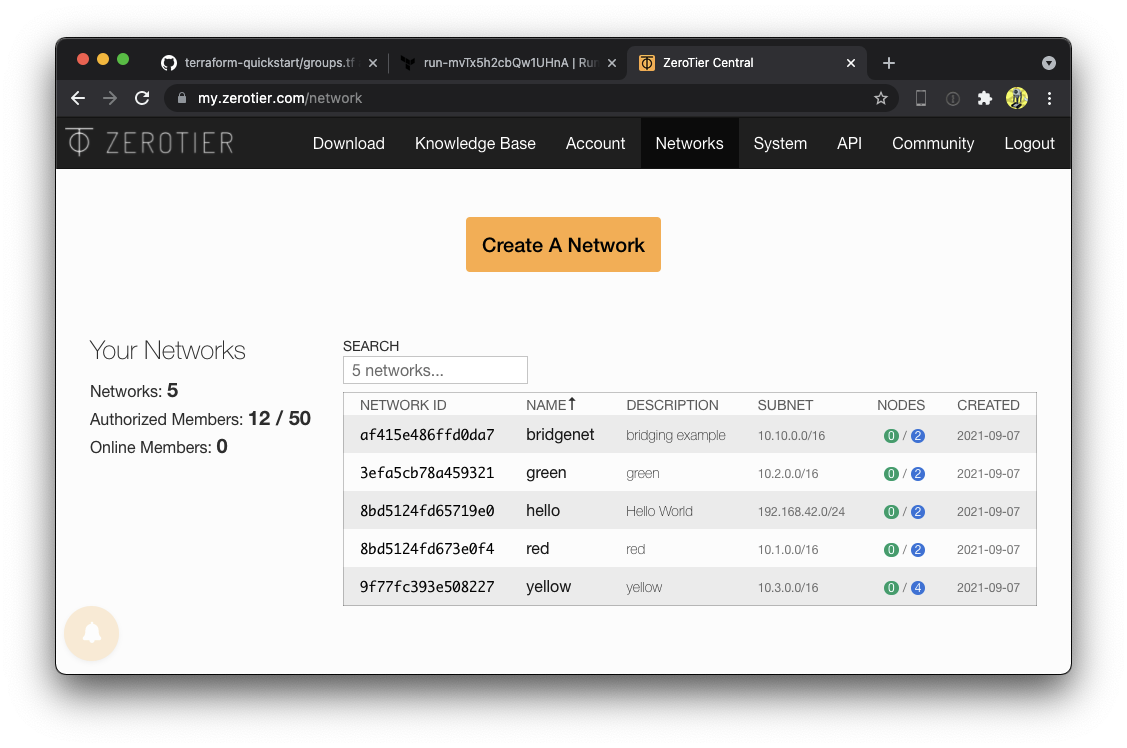Screen dimensions: 1127x748
Task: Click the tab search dropdown arrow
Action: pos(1049,63)
